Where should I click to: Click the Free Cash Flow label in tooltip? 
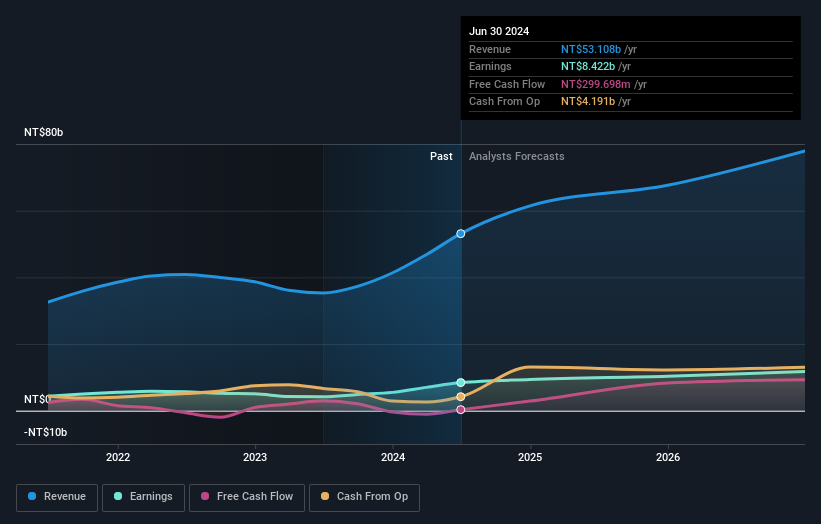[x=507, y=84]
